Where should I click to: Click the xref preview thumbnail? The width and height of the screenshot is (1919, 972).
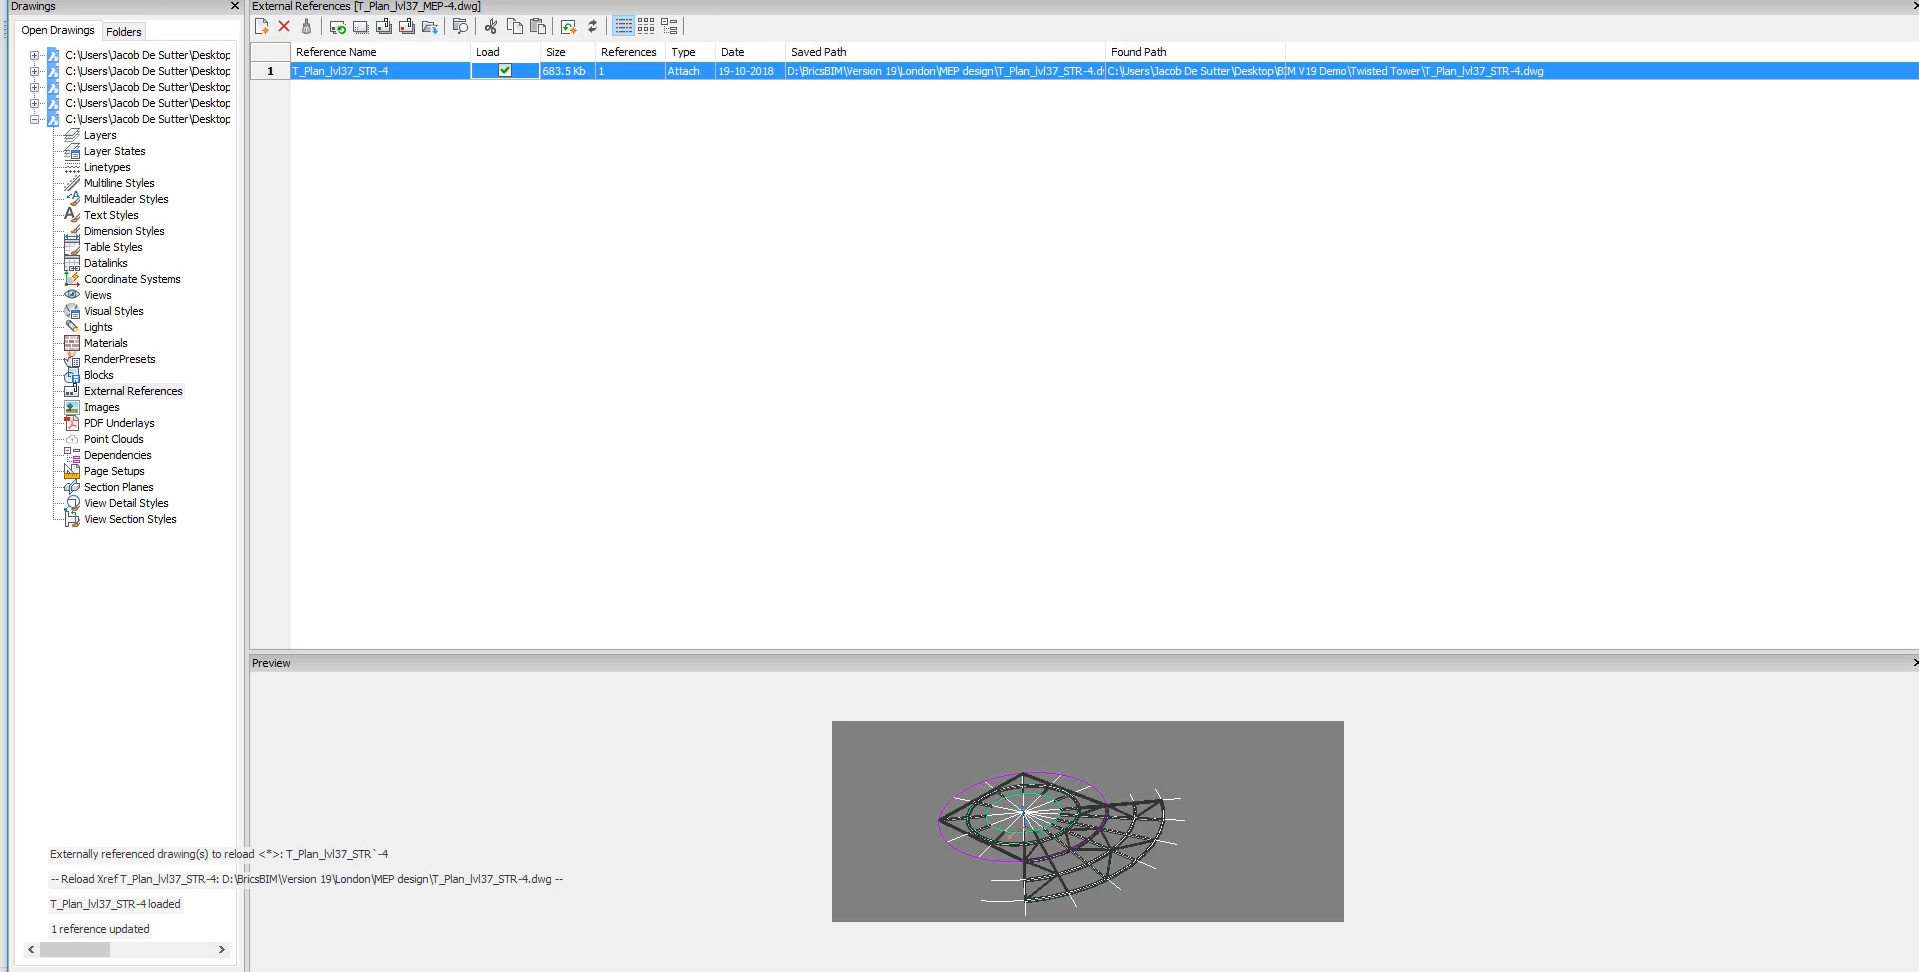coord(1087,821)
